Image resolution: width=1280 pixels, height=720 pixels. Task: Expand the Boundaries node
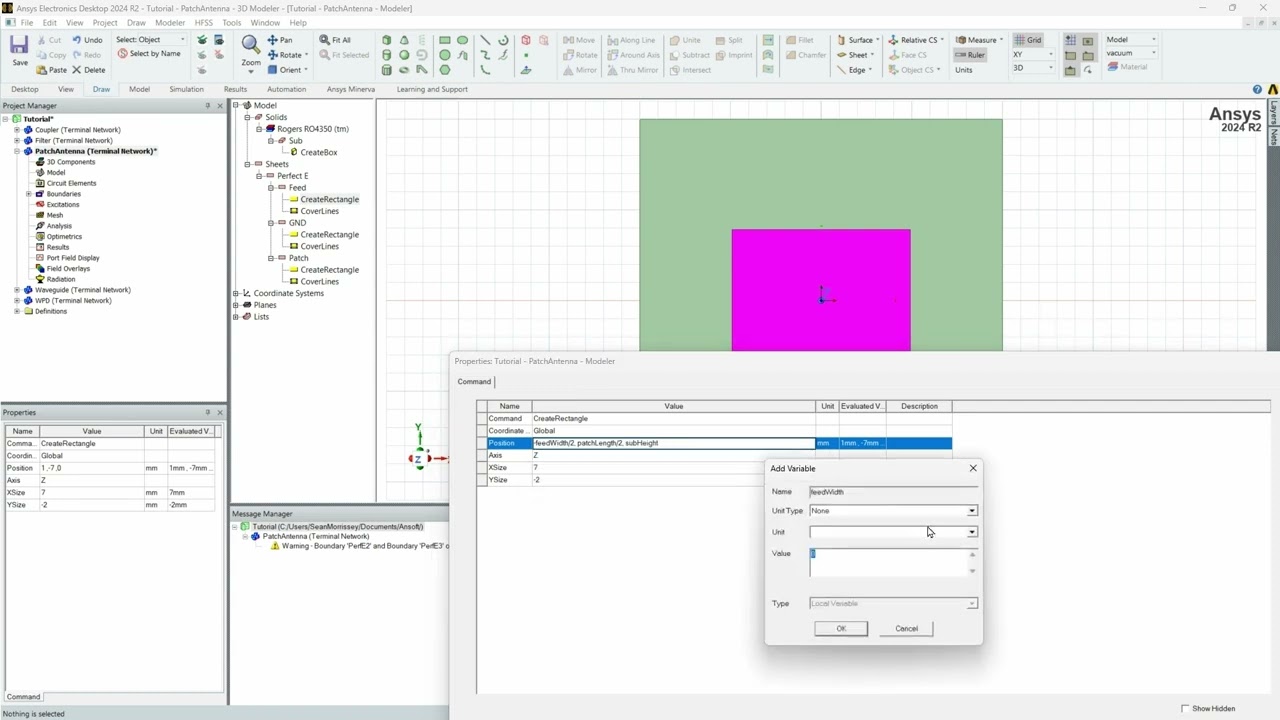[28, 194]
